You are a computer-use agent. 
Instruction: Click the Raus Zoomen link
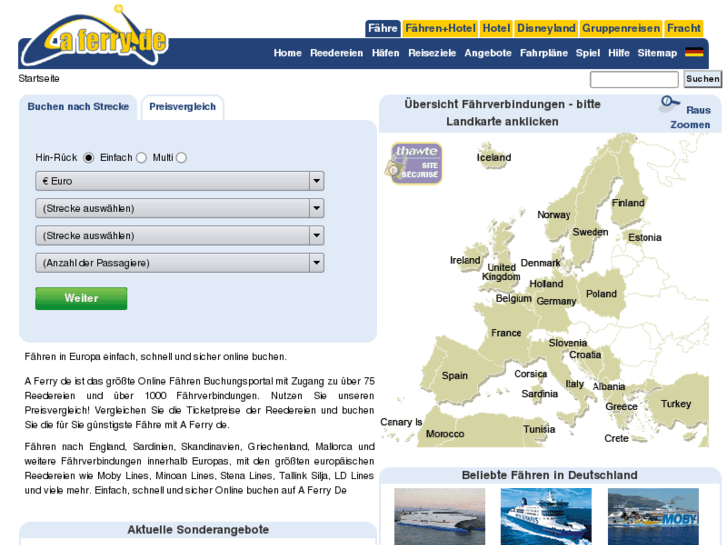691,117
